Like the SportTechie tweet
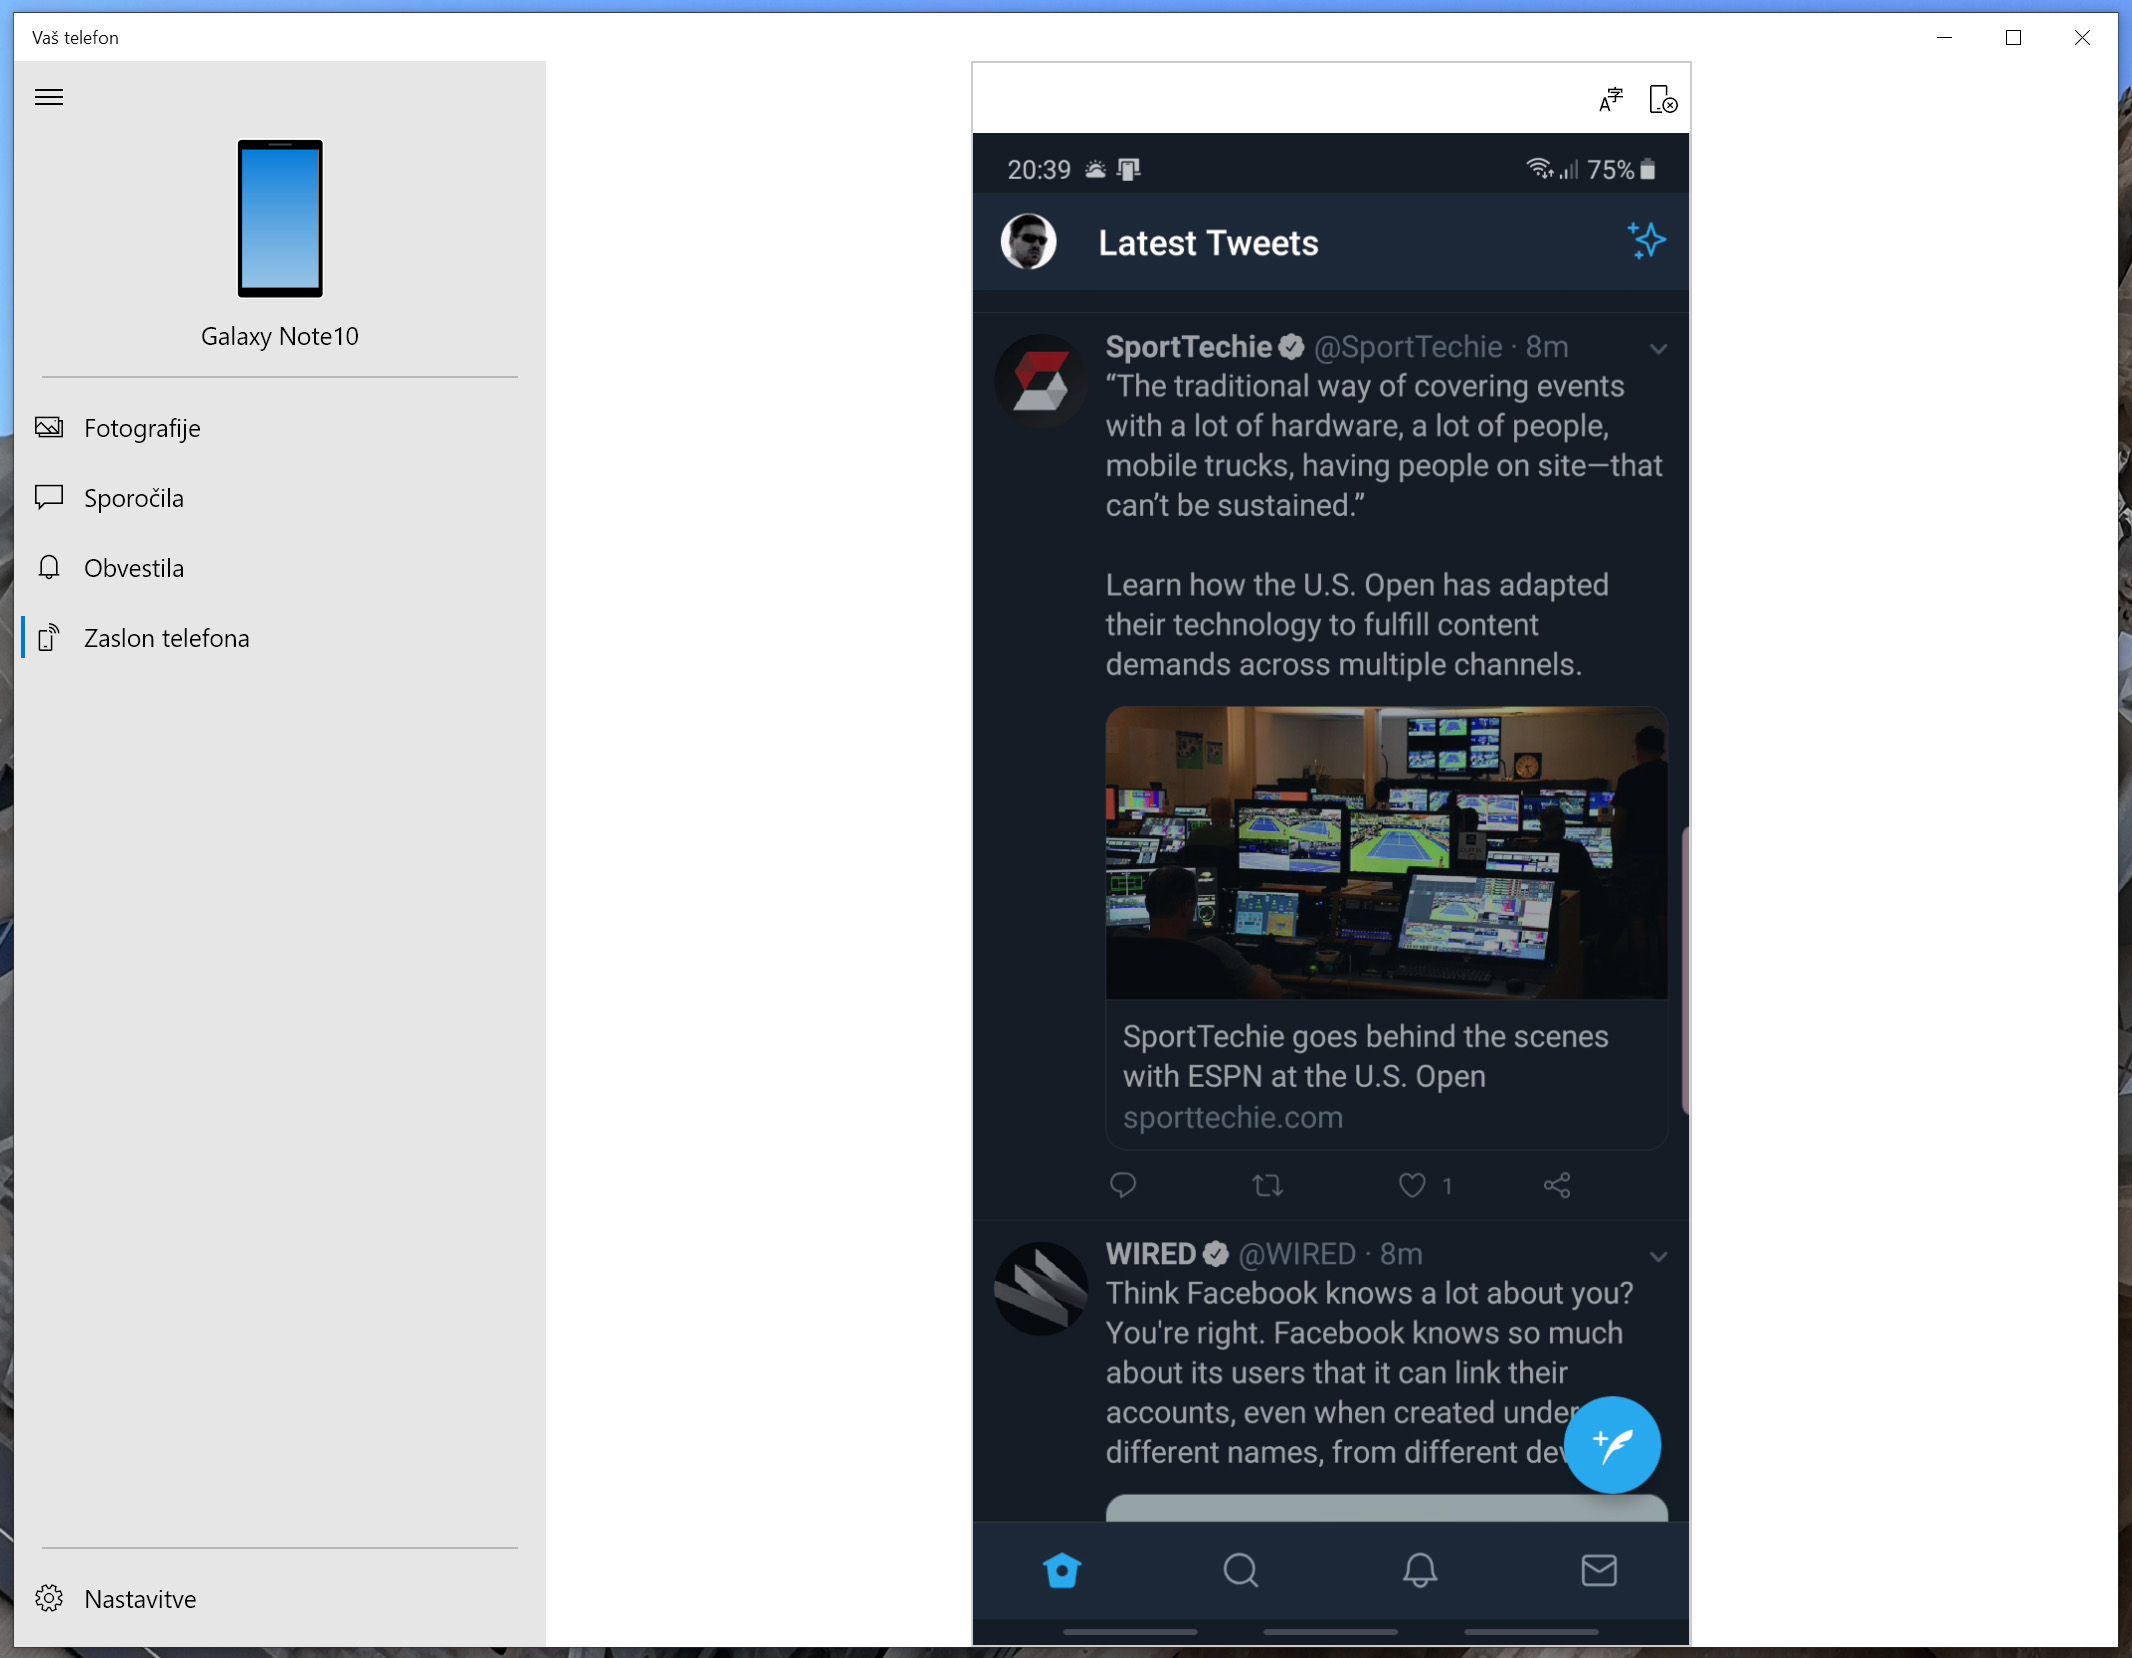Screen dimensions: 2132x1658 click(1412, 1186)
